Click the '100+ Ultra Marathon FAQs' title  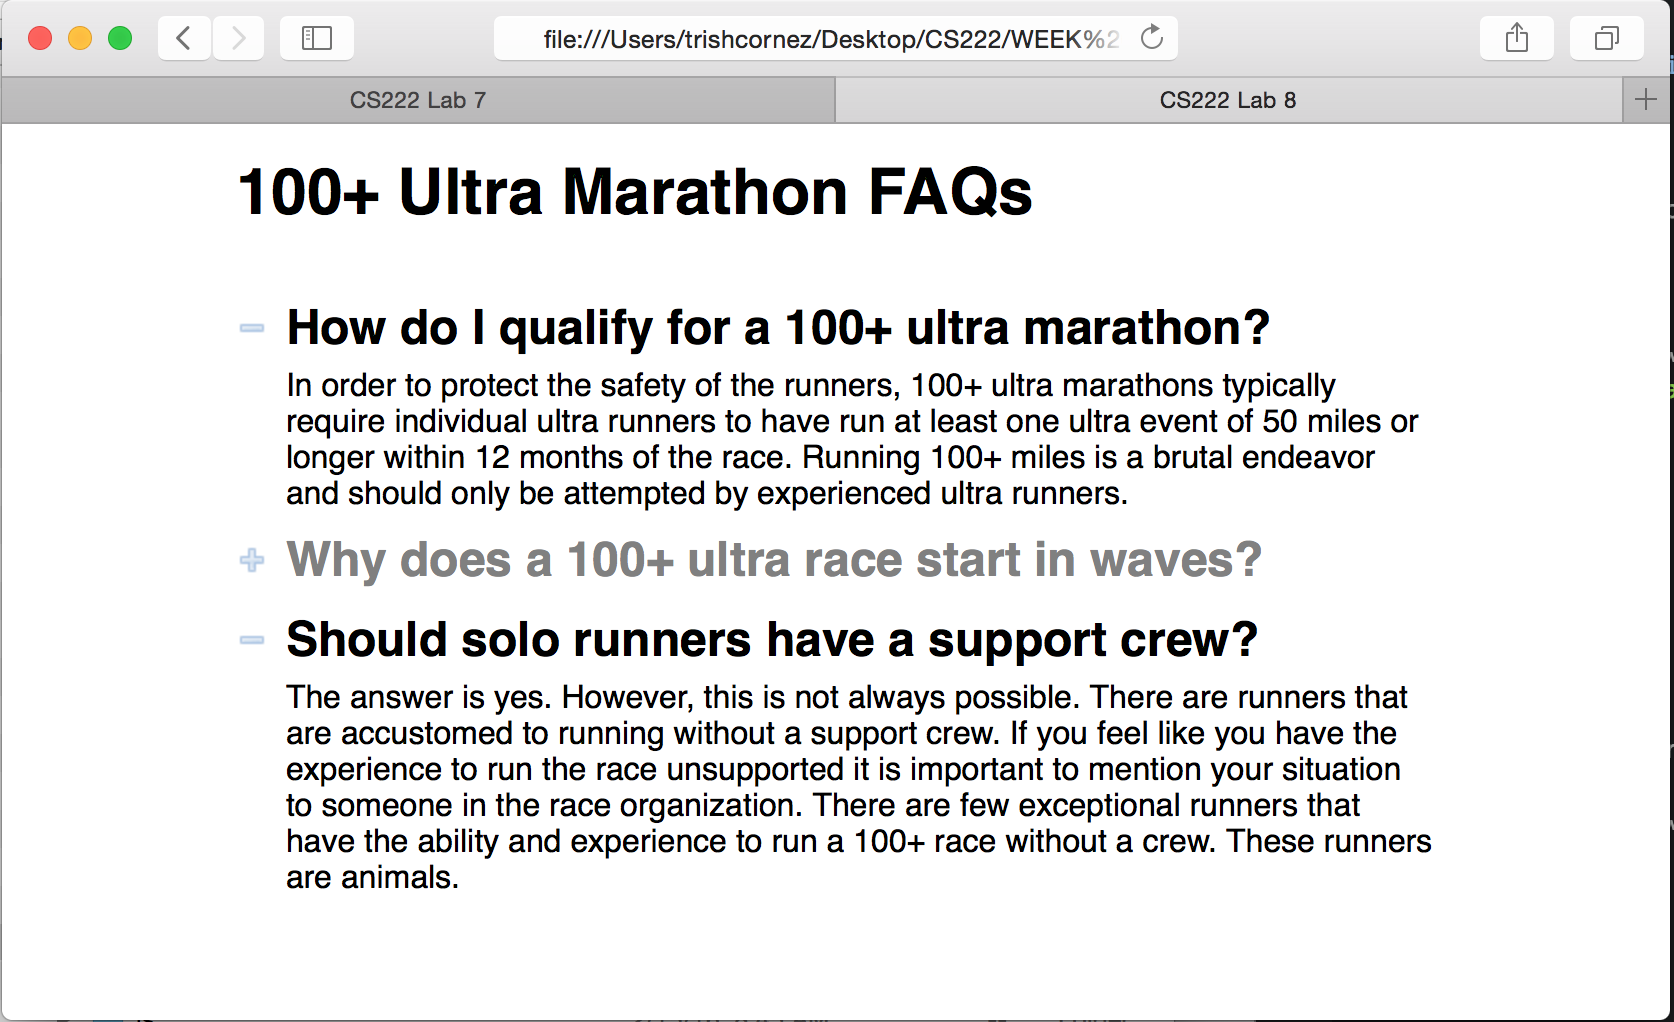click(635, 192)
